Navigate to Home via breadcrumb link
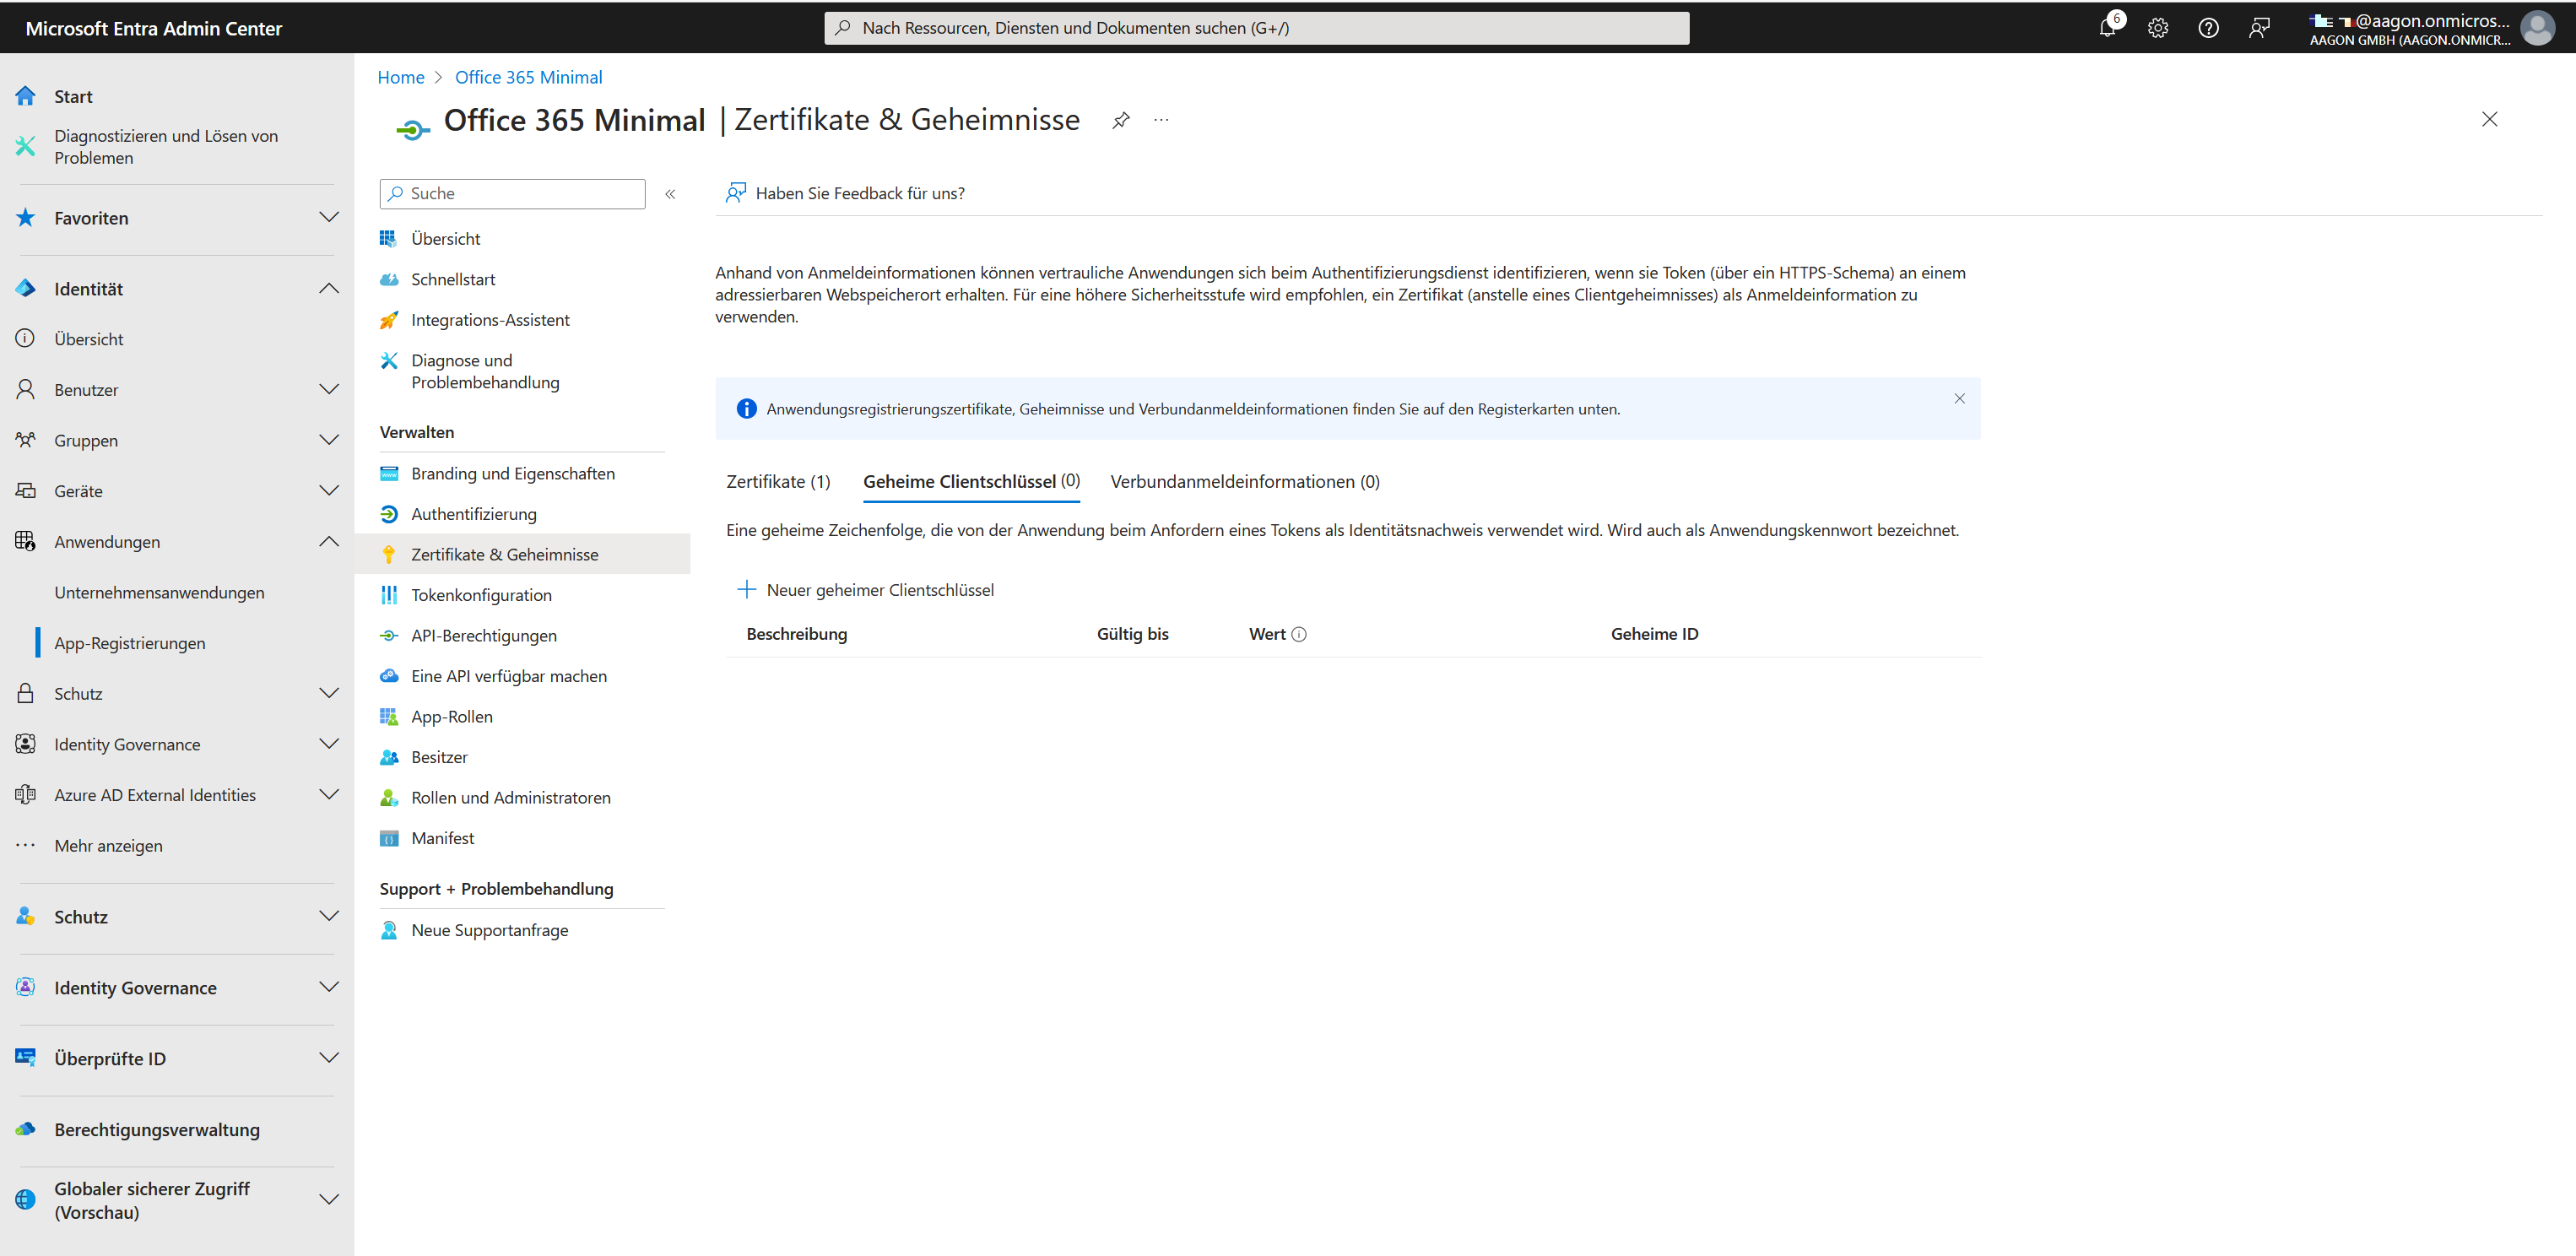The width and height of the screenshot is (2576, 1256). (x=400, y=76)
